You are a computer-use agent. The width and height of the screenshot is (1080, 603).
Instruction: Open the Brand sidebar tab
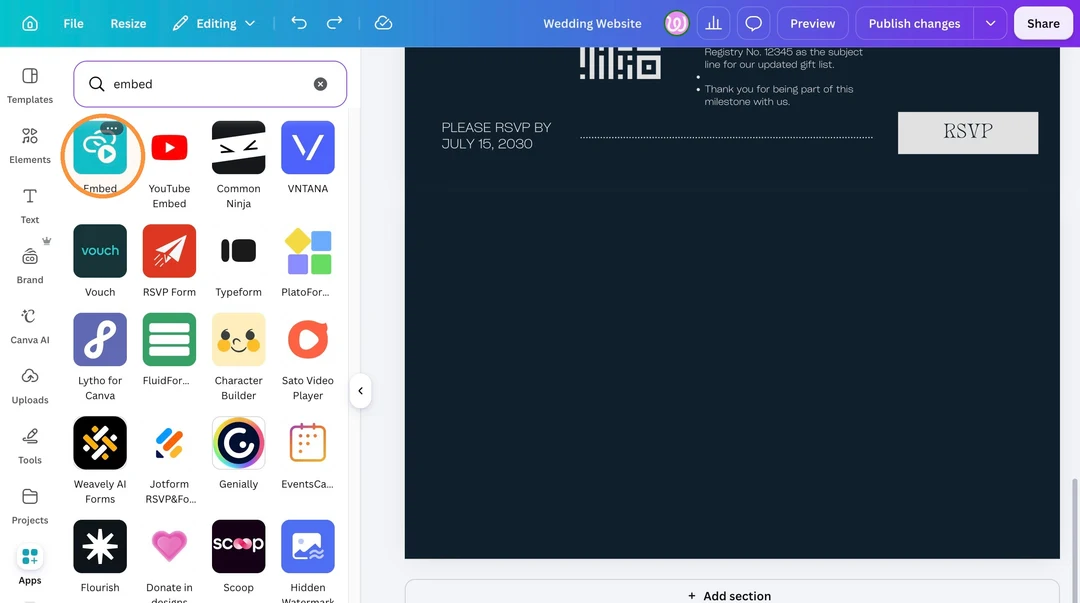pyautogui.click(x=30, y=266)
